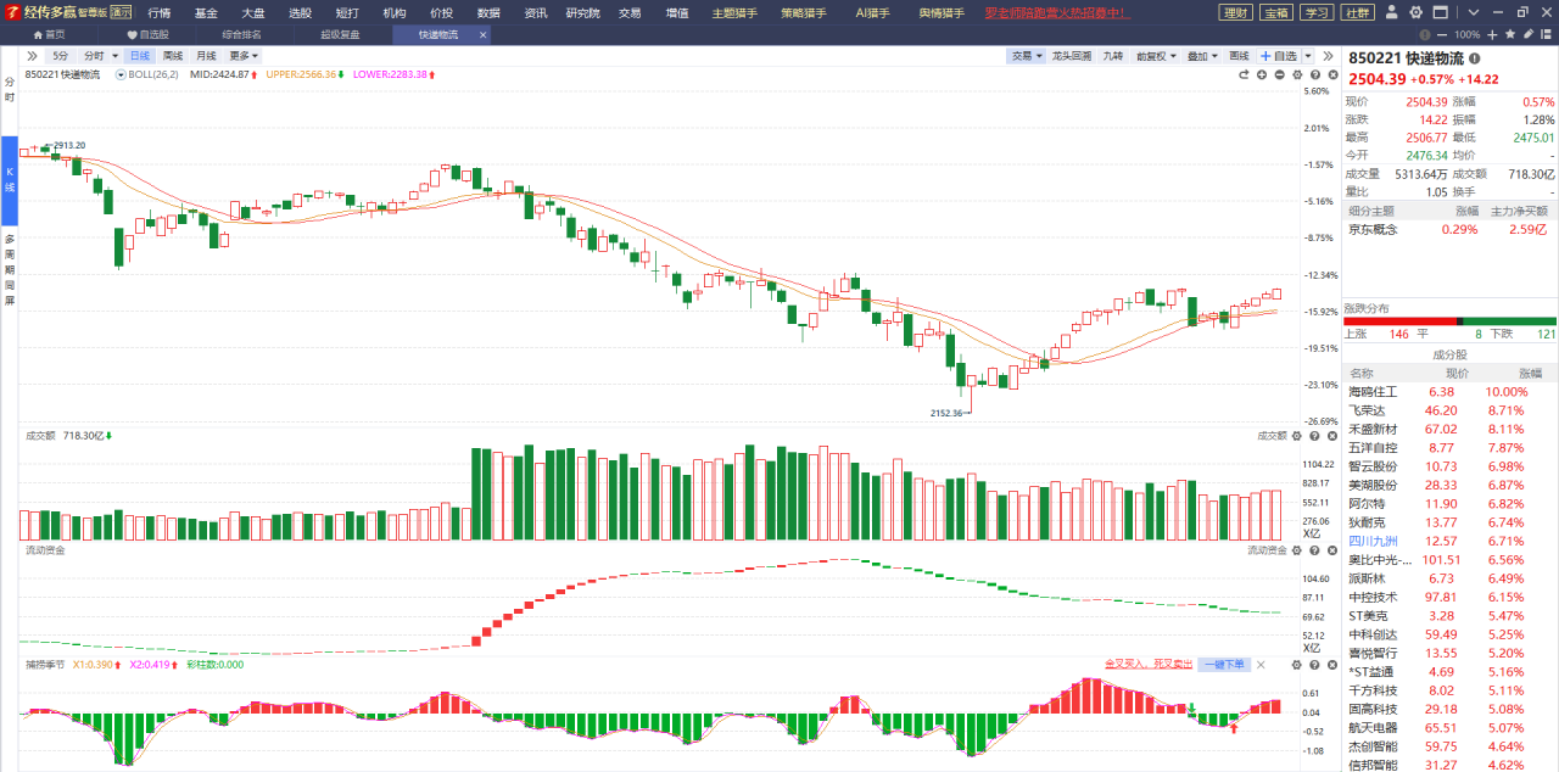
Task: Click the star favorite icon
Action: tap(1510, 34)
